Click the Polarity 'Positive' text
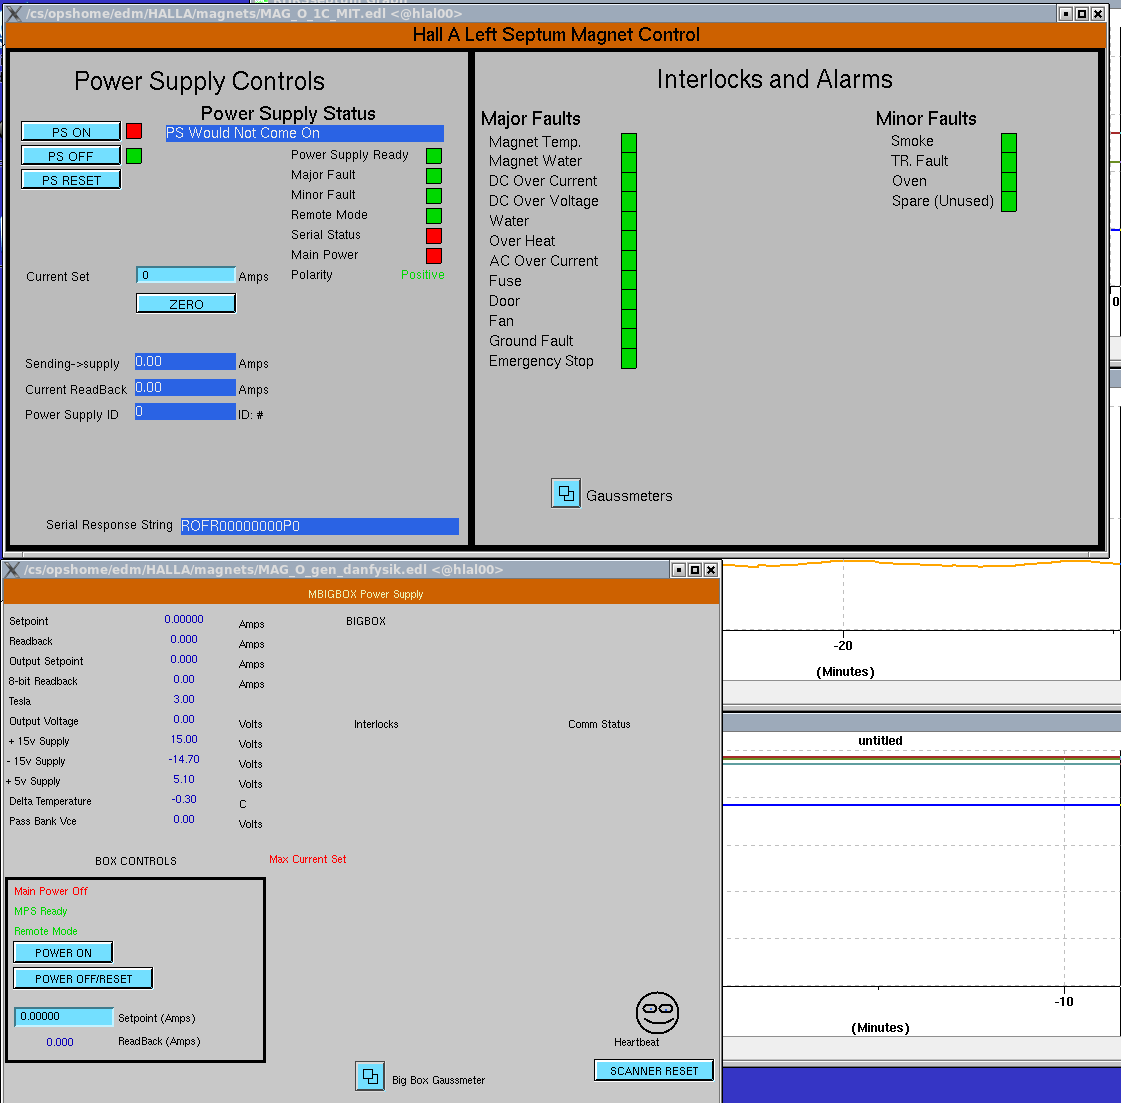This screenshot has height=1103, width=1121. click(423, 274)
